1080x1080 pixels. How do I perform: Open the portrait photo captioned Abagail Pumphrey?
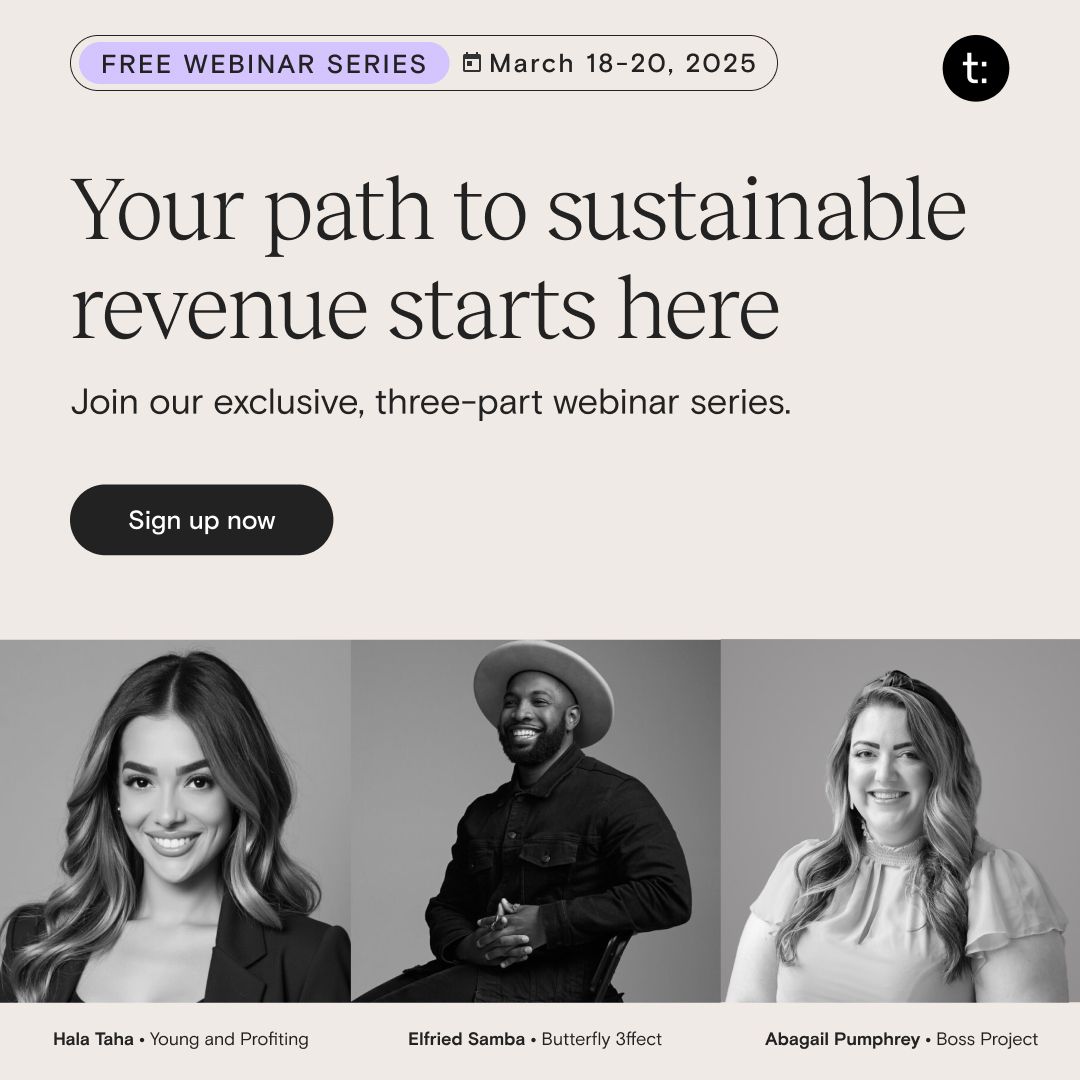[900, 820]
